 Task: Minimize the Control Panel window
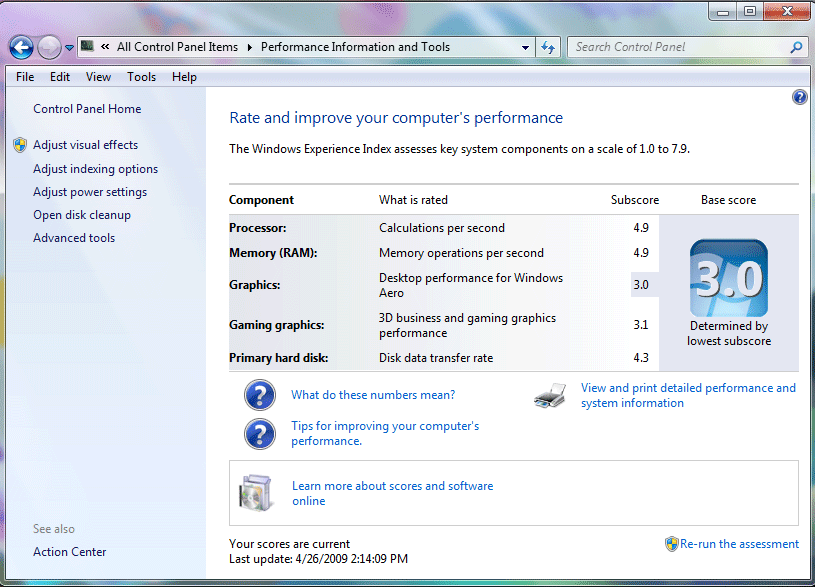click(x=722, y=11)
